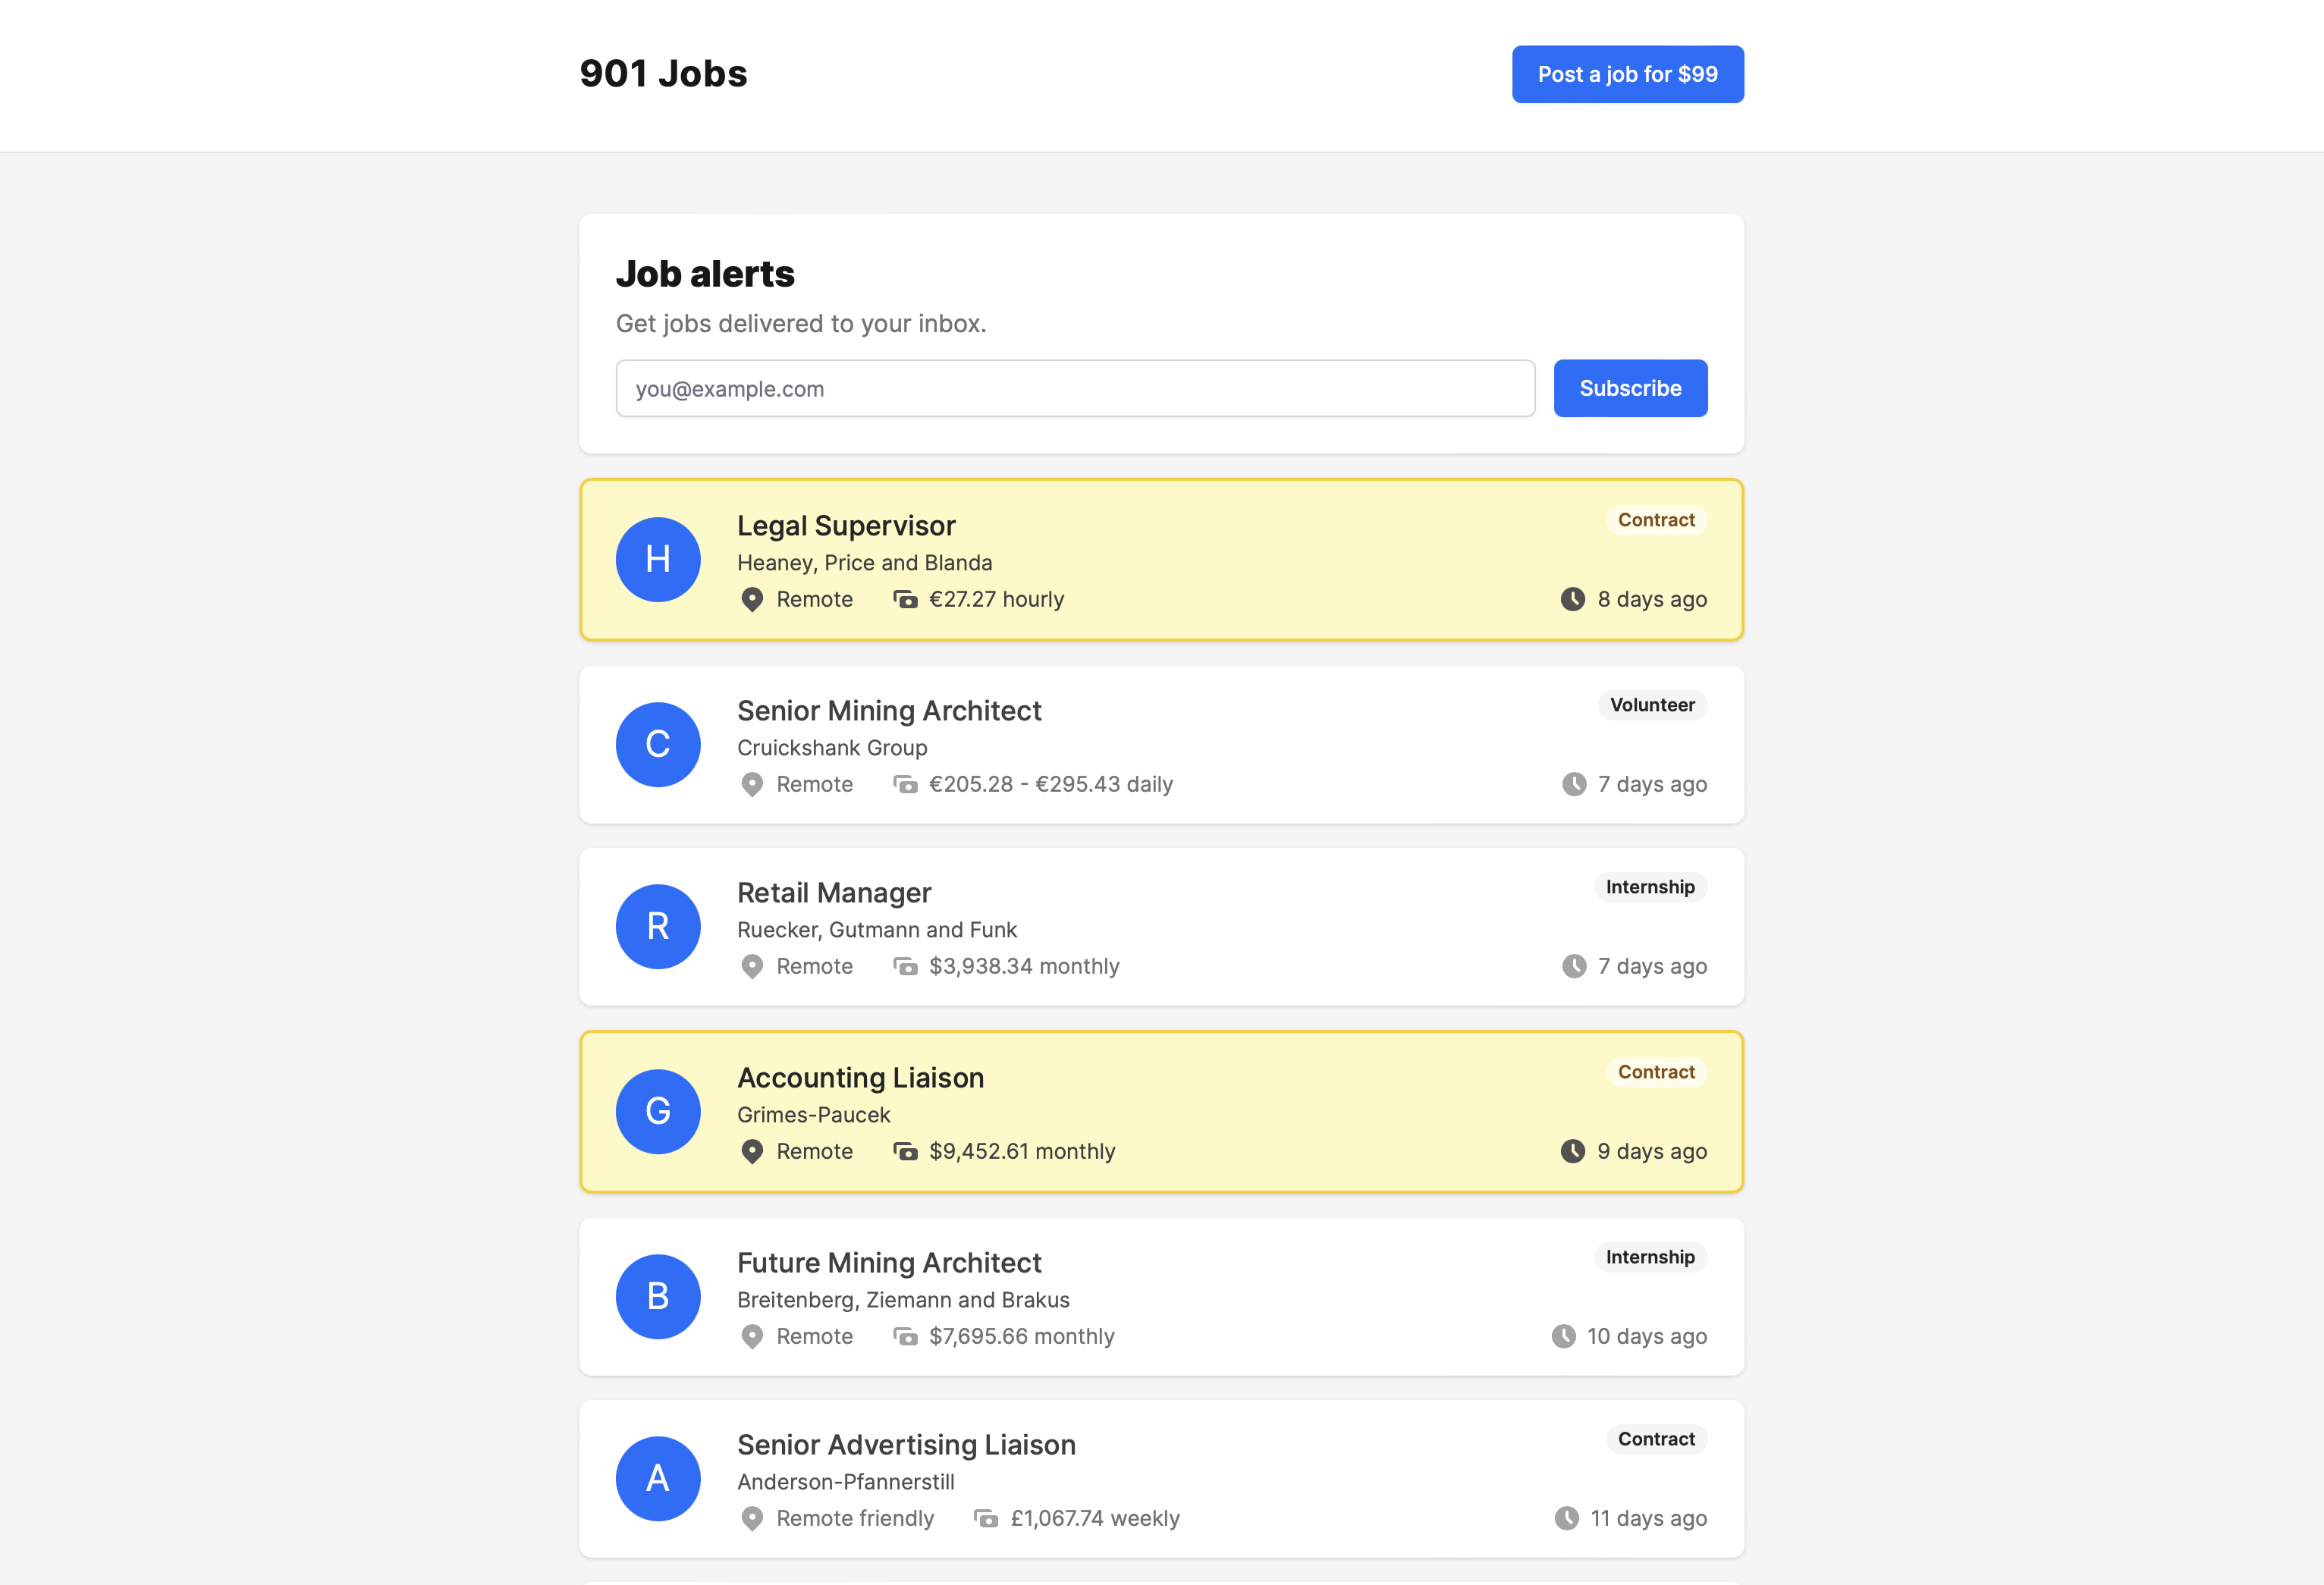
Task: Click the C avatar for Cruickshank Group
Action: click(x=658, y=744)
